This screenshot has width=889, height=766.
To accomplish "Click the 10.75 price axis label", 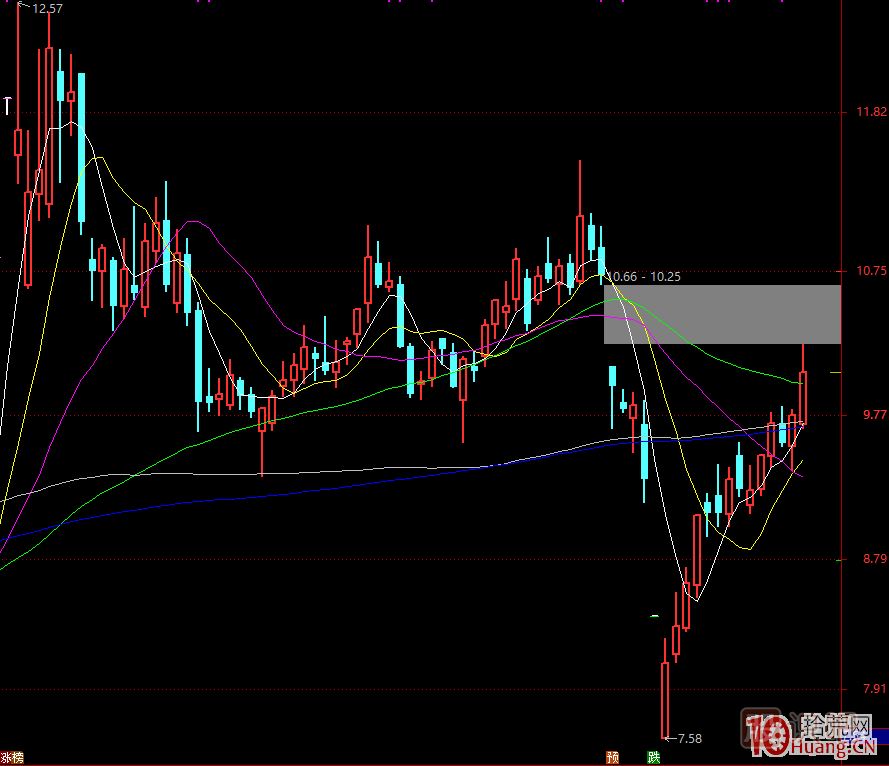I will pyautogui.click(x=864, y=271).
